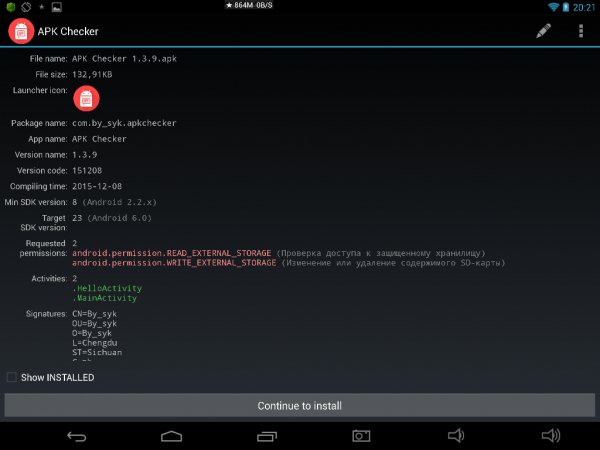
Task: Select compiling time 2015-12-08
Action: tap(97, 186)
